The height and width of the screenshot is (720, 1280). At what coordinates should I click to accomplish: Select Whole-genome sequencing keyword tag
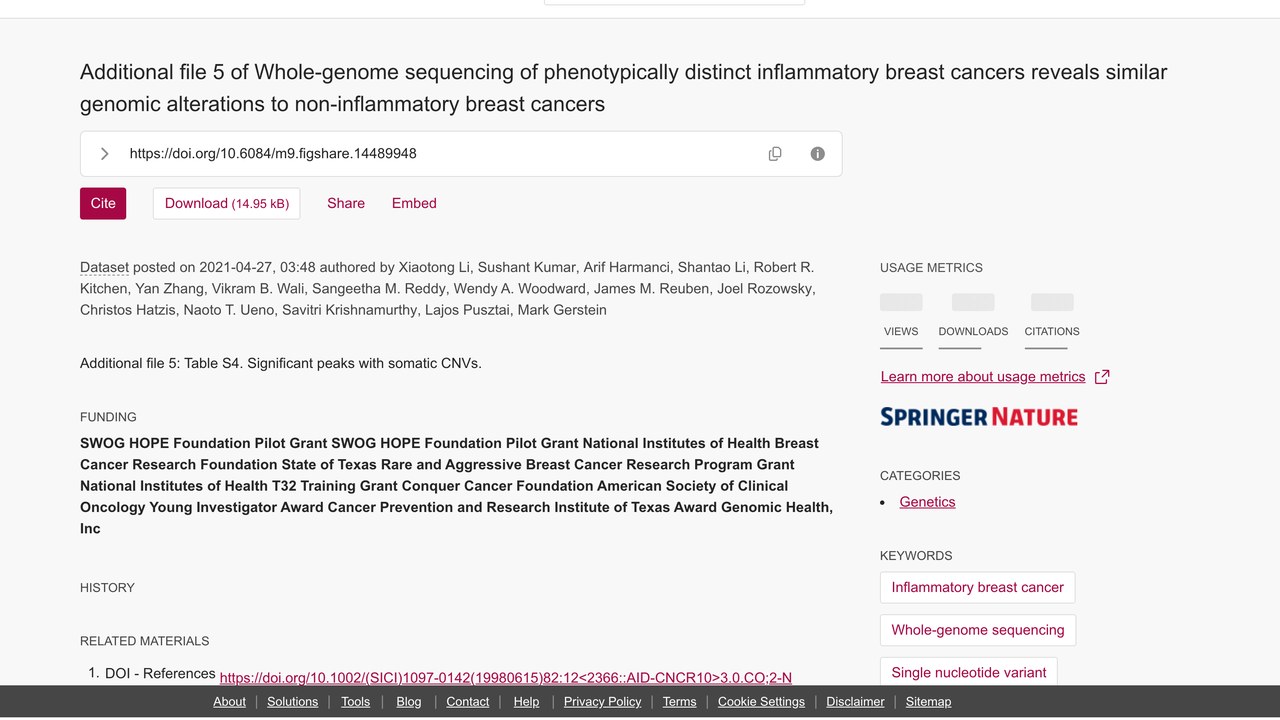click(978, 630)
